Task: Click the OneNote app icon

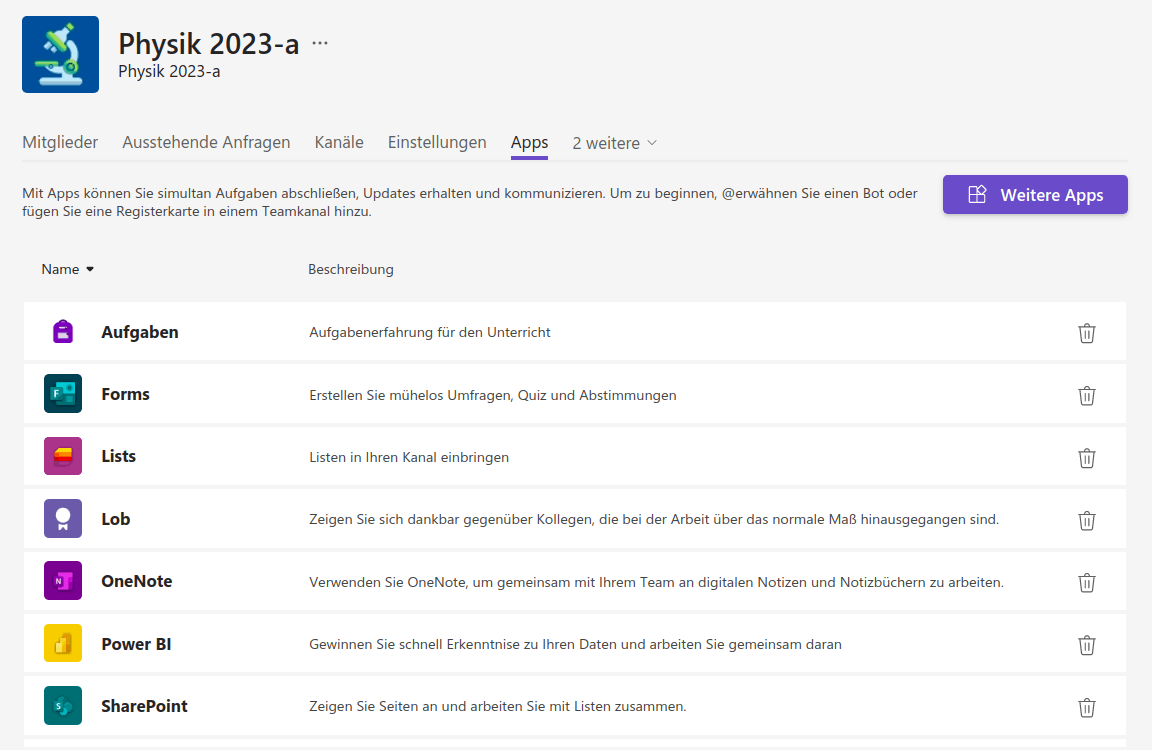Action: tap(63, 581)
